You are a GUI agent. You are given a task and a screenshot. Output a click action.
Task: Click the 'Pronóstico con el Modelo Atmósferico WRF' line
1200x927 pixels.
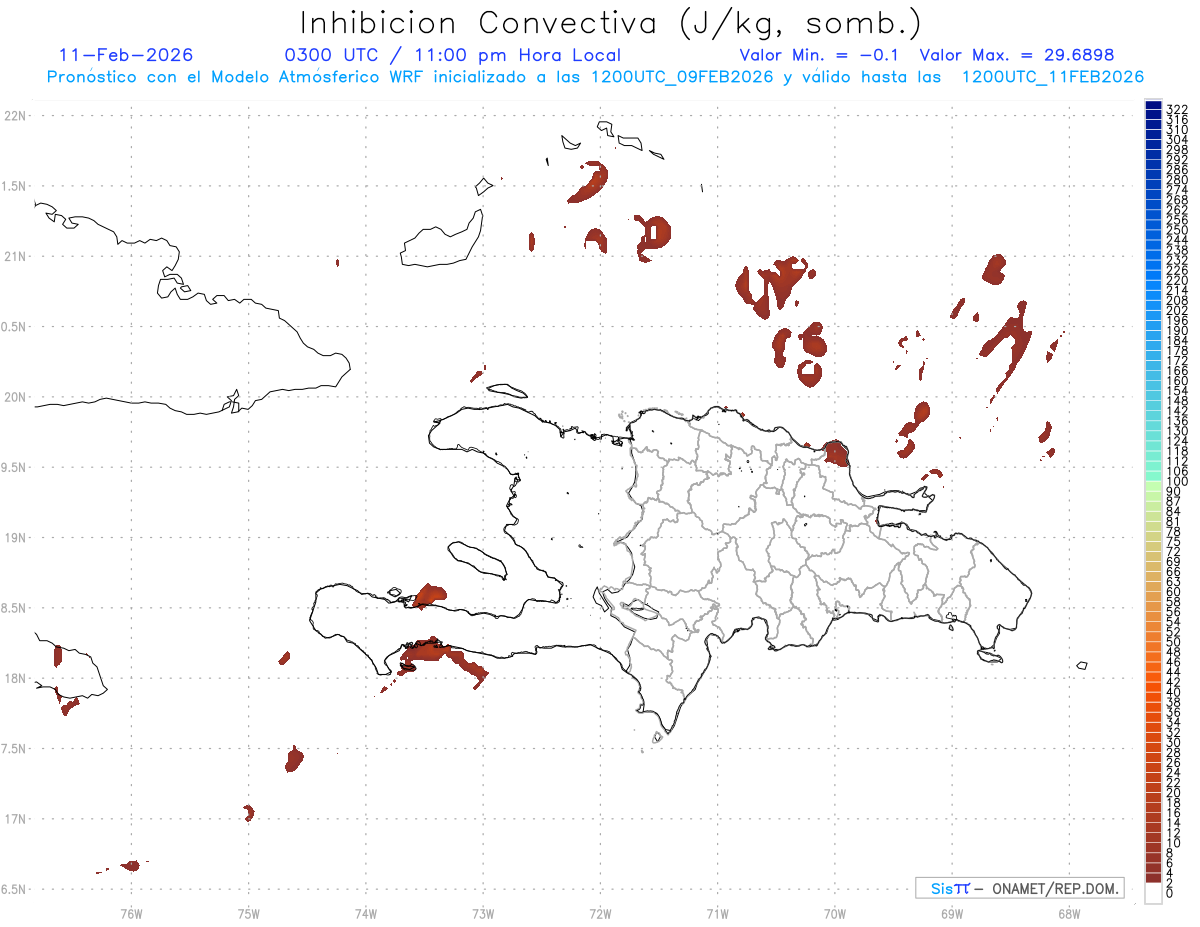[595, 77]
